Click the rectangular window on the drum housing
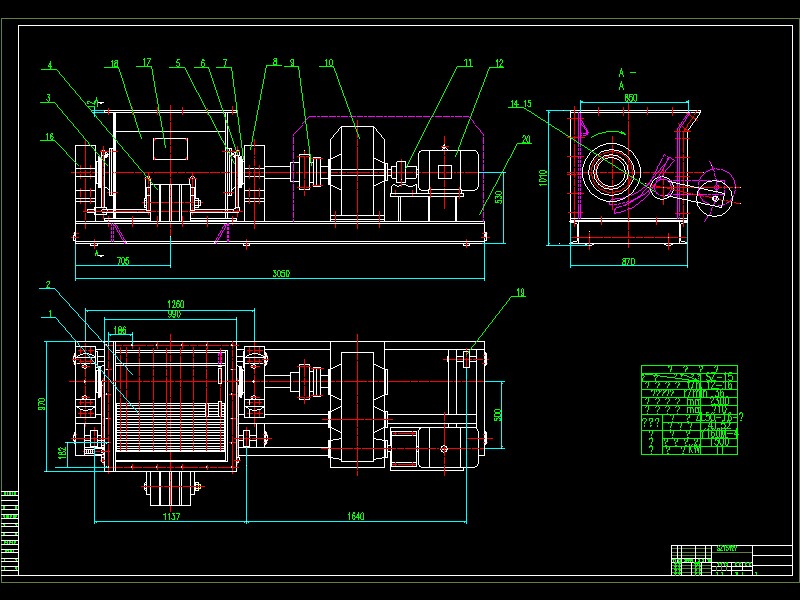 [170, 146]
